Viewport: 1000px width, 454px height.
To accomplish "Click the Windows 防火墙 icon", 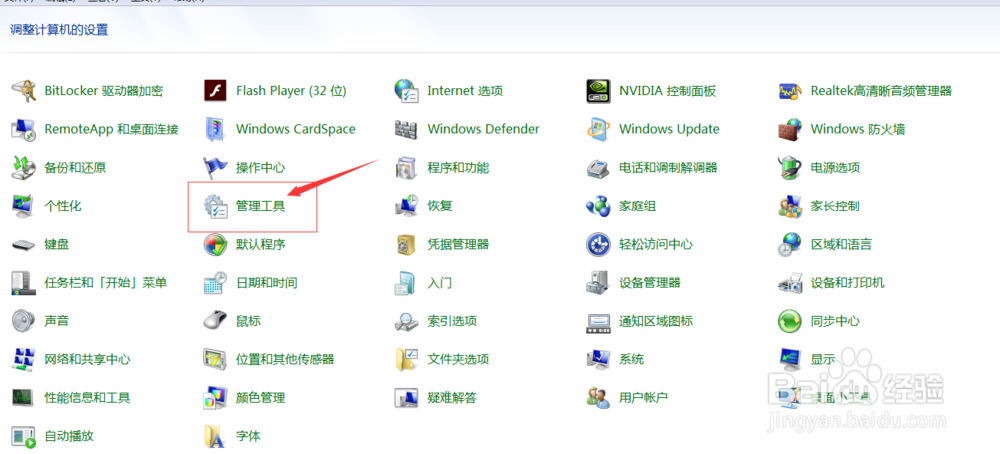I will click(790, 129).
